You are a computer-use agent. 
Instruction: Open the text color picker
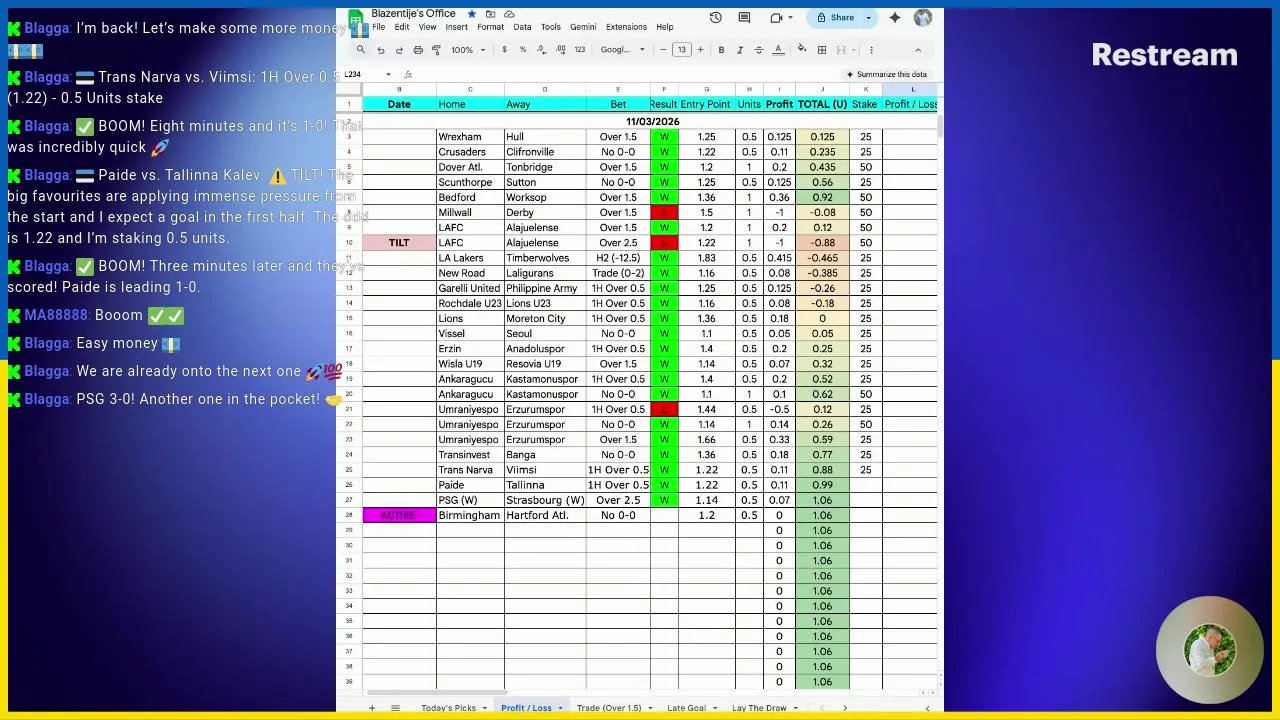click(x=777, y=50)
